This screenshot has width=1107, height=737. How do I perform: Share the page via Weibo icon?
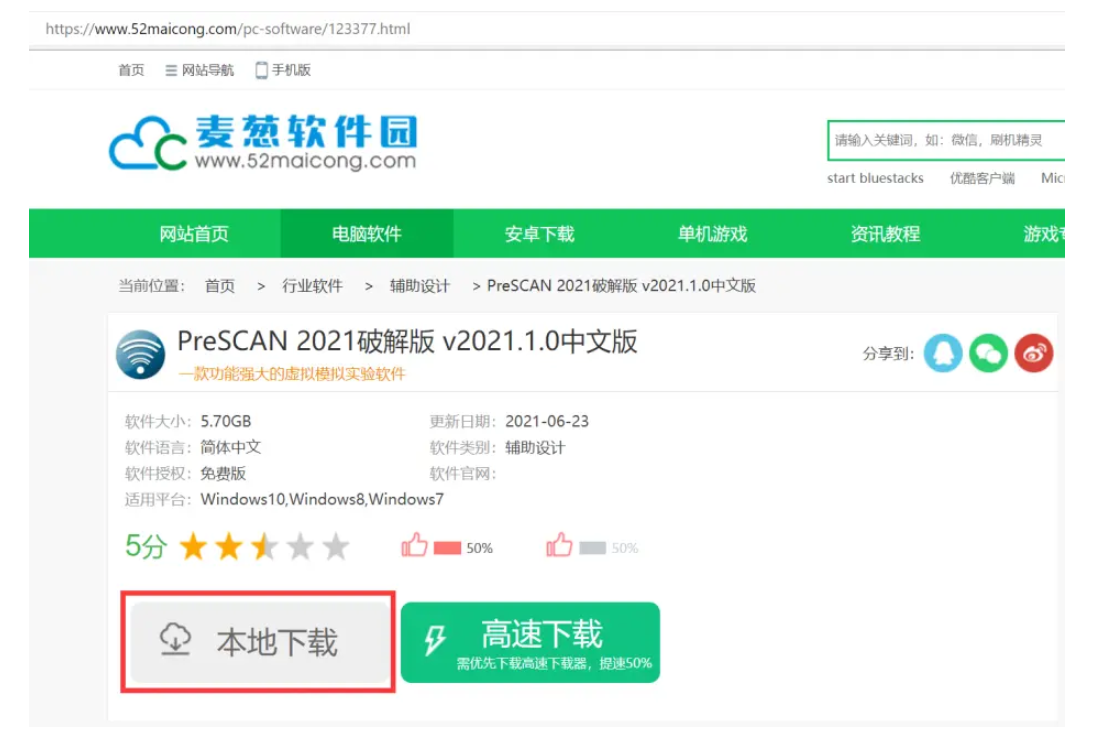(1033, 354)
